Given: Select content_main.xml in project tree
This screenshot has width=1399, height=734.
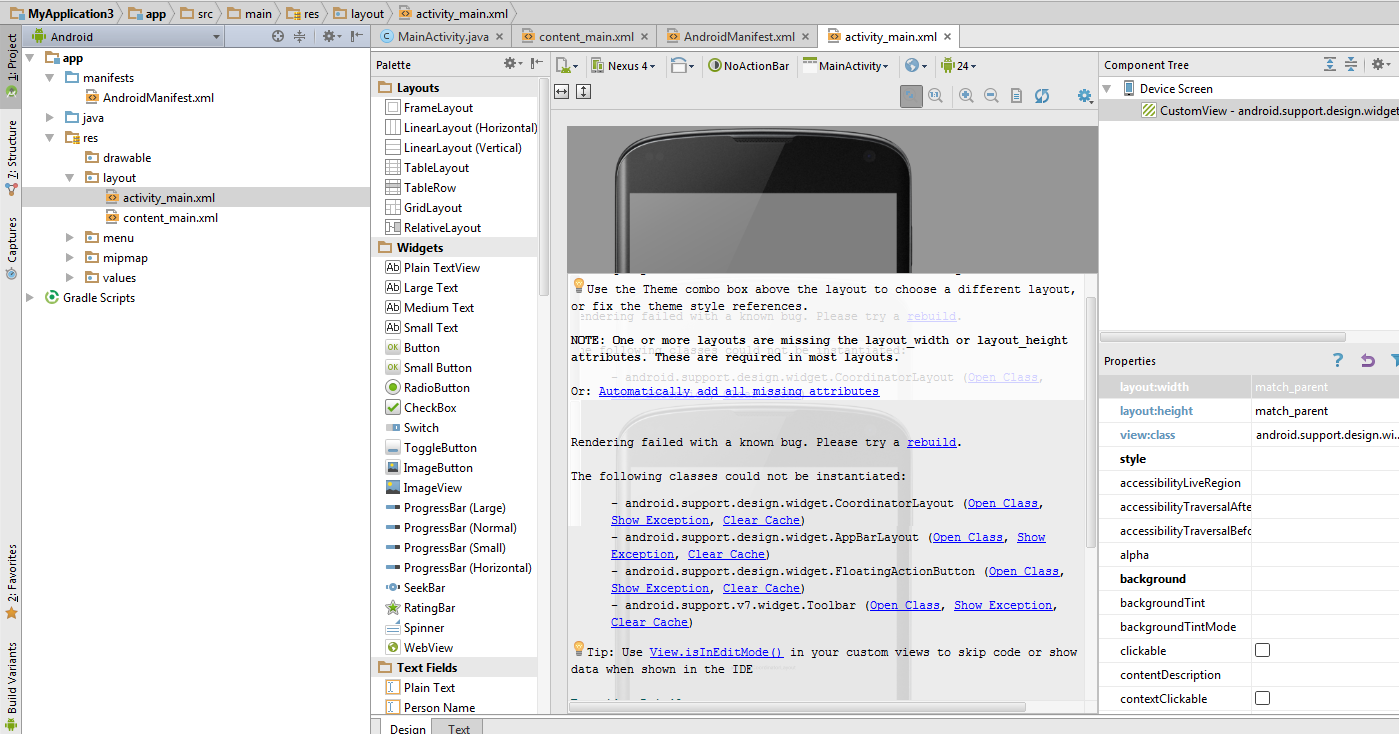Looking at the screenshot, I should 170,217.
